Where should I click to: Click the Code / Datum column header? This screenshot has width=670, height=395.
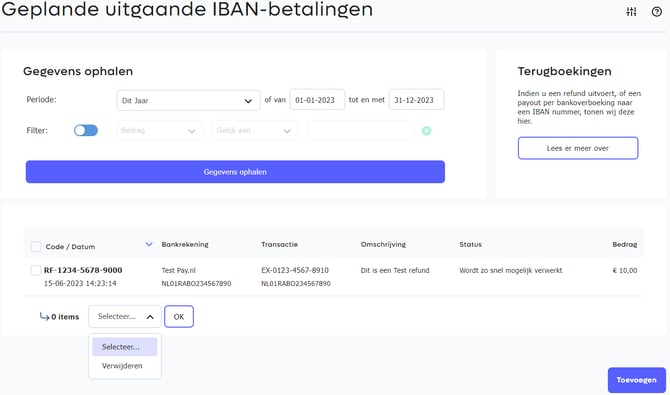point(70,247)
